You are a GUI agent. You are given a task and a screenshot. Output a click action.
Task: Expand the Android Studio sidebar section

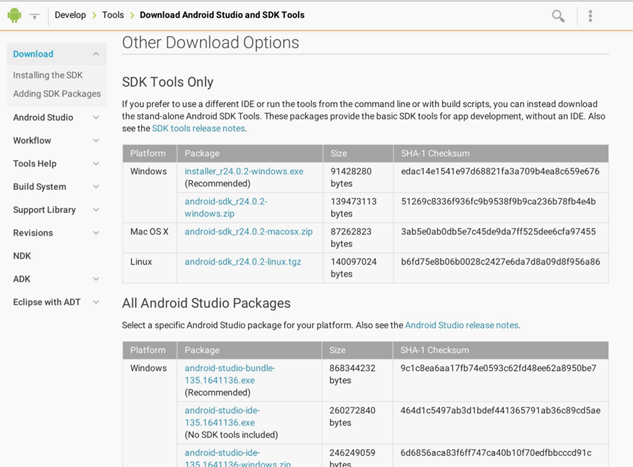coord(96,117)
